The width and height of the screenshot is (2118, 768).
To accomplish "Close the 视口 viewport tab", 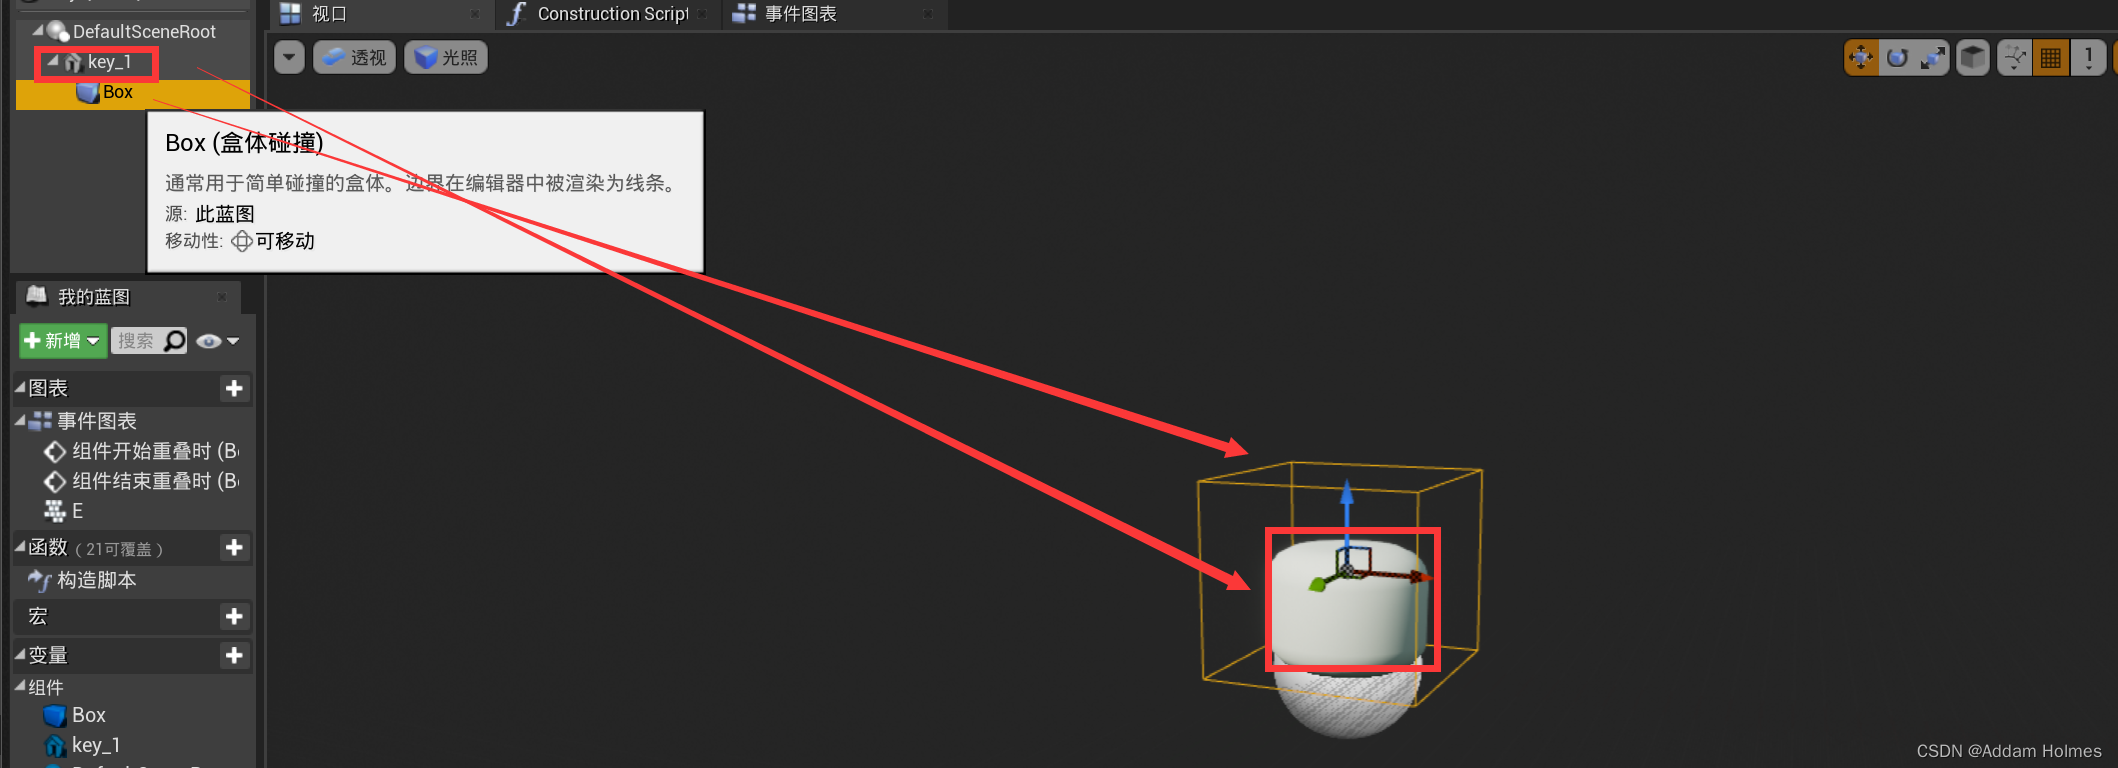I will tap(474, 14).
